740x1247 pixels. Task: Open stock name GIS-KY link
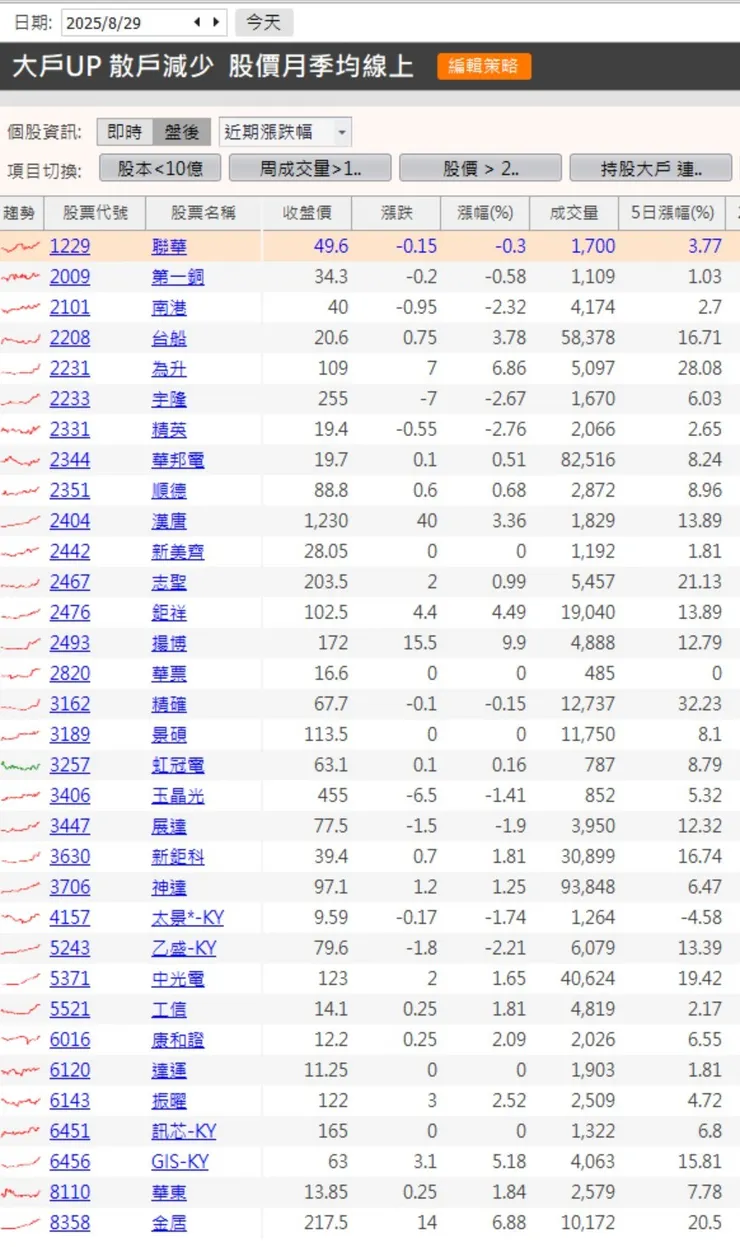[180, 1161]
